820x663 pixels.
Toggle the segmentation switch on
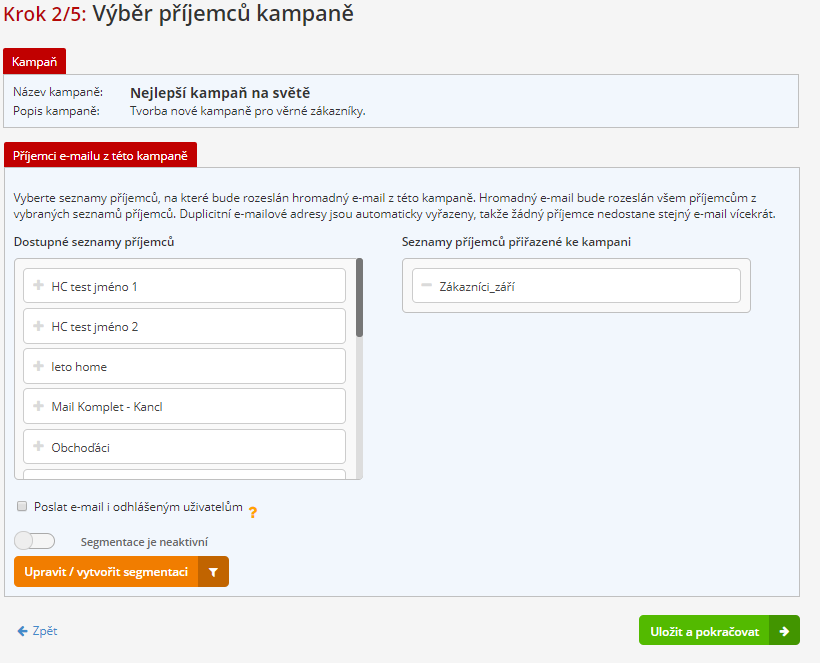[34, 541]
